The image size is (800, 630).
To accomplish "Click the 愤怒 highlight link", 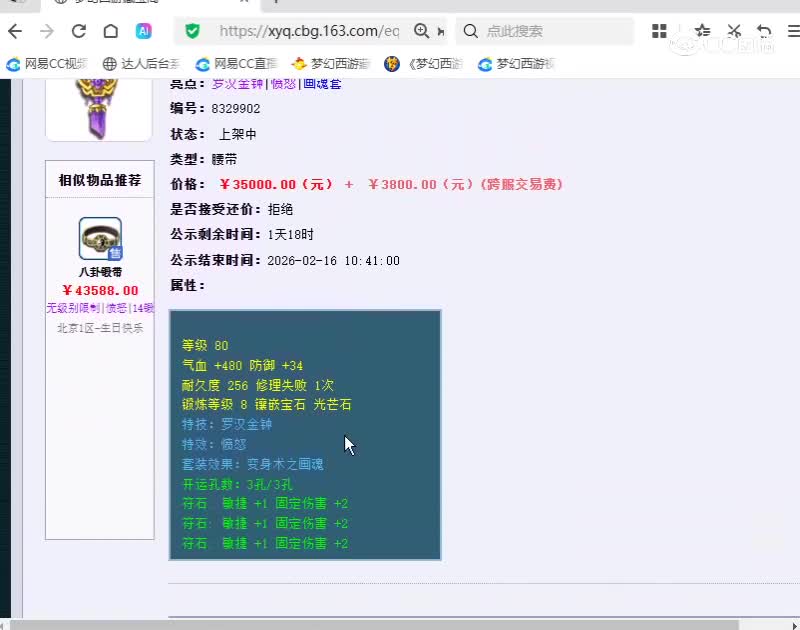I will 284,84.
